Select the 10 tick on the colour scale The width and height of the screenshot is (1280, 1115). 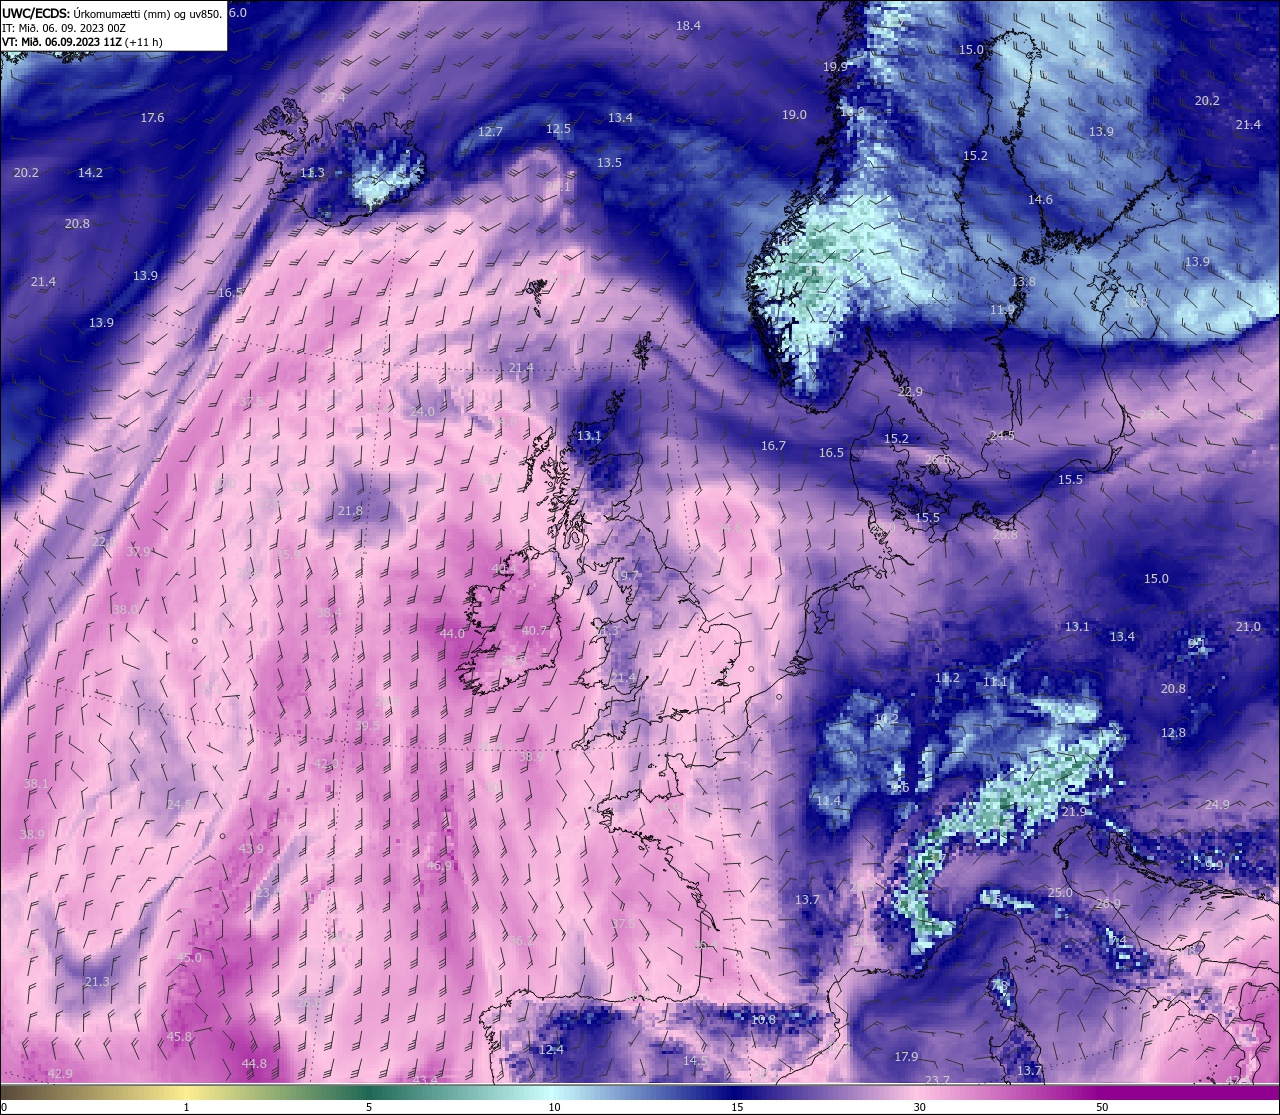click(x=553, y=1107)
